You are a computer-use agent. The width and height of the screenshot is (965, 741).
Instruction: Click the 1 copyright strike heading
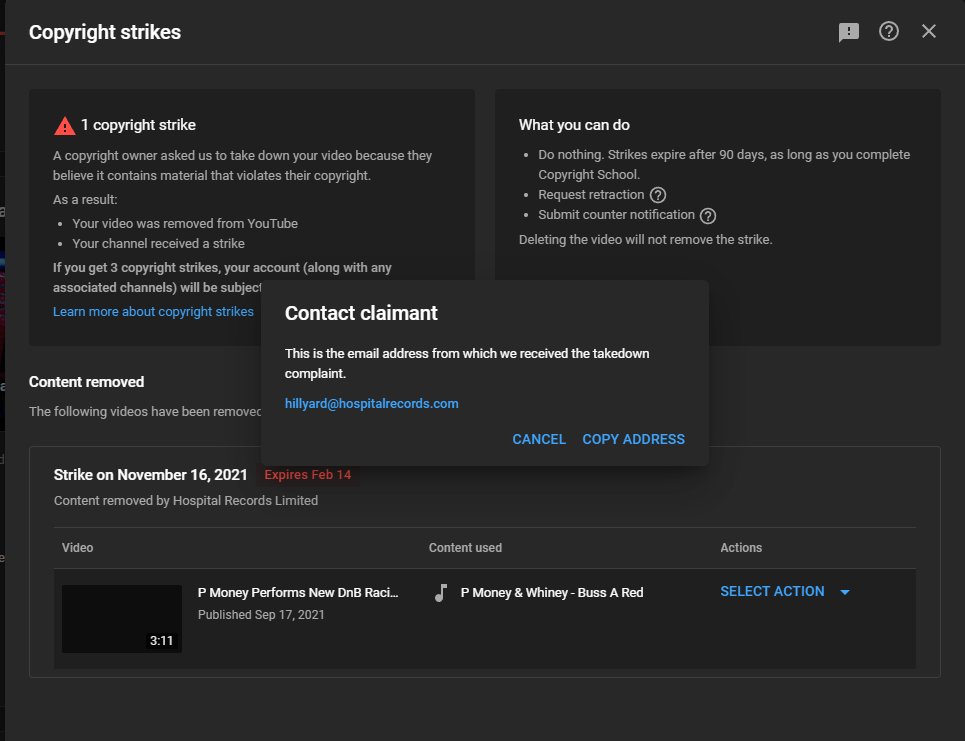point(138,125)
